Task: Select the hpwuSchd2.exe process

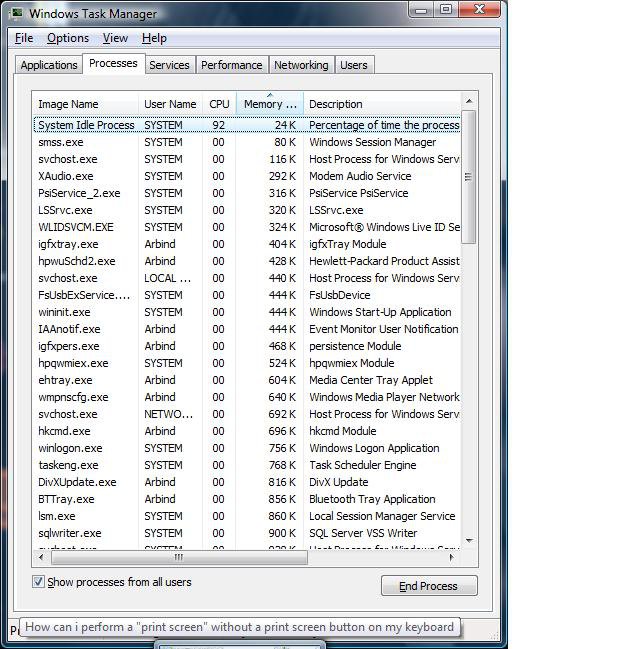Action: (247, 261)
